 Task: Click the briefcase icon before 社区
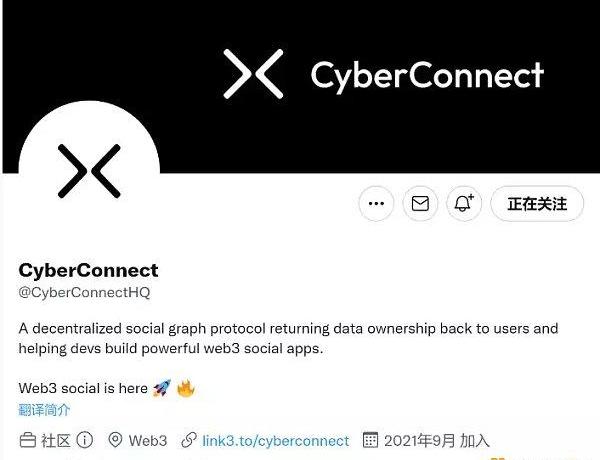point(28,440)
